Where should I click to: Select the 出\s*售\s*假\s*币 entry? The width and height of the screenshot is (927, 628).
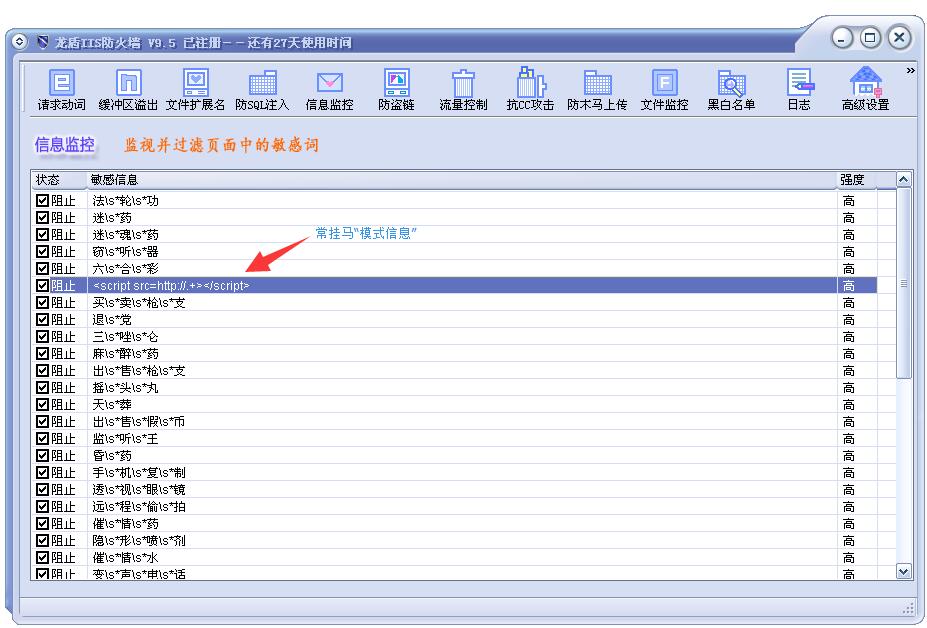[x=139, y=422]
